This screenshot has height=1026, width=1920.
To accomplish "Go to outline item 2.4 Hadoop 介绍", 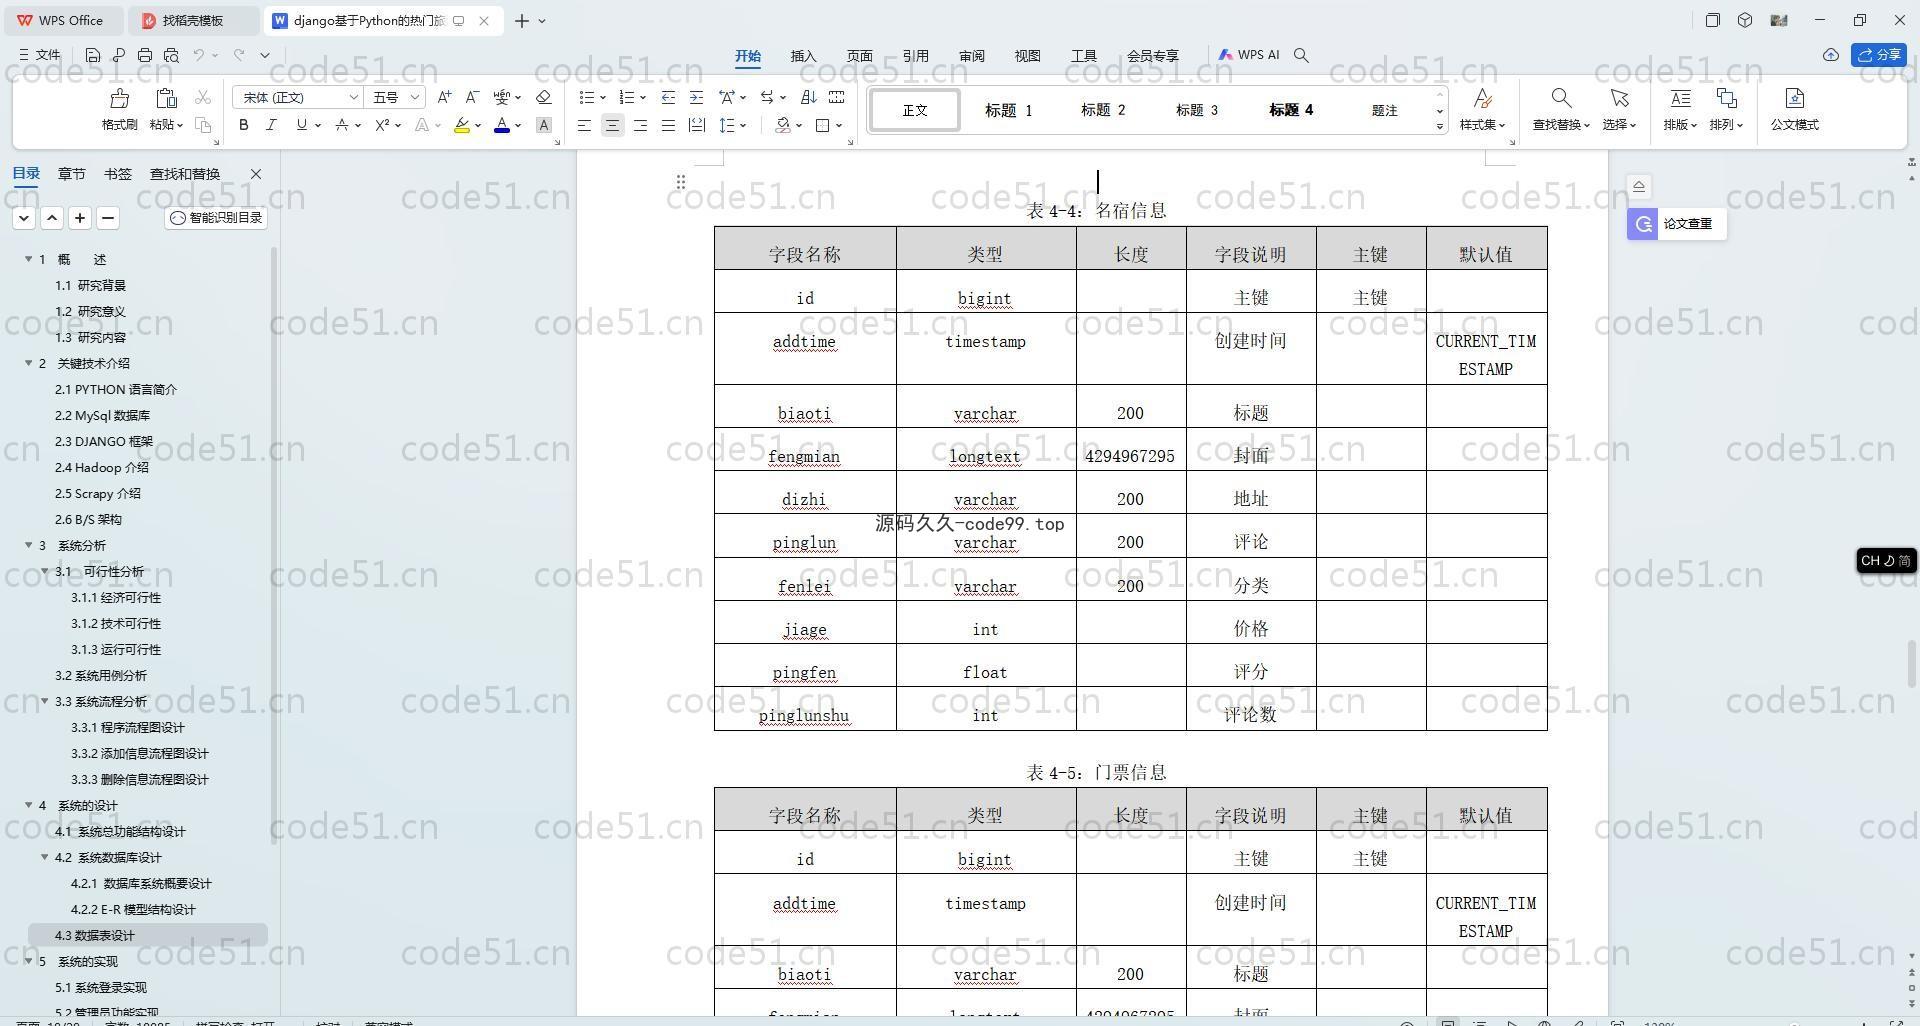I will click(102, 467).
